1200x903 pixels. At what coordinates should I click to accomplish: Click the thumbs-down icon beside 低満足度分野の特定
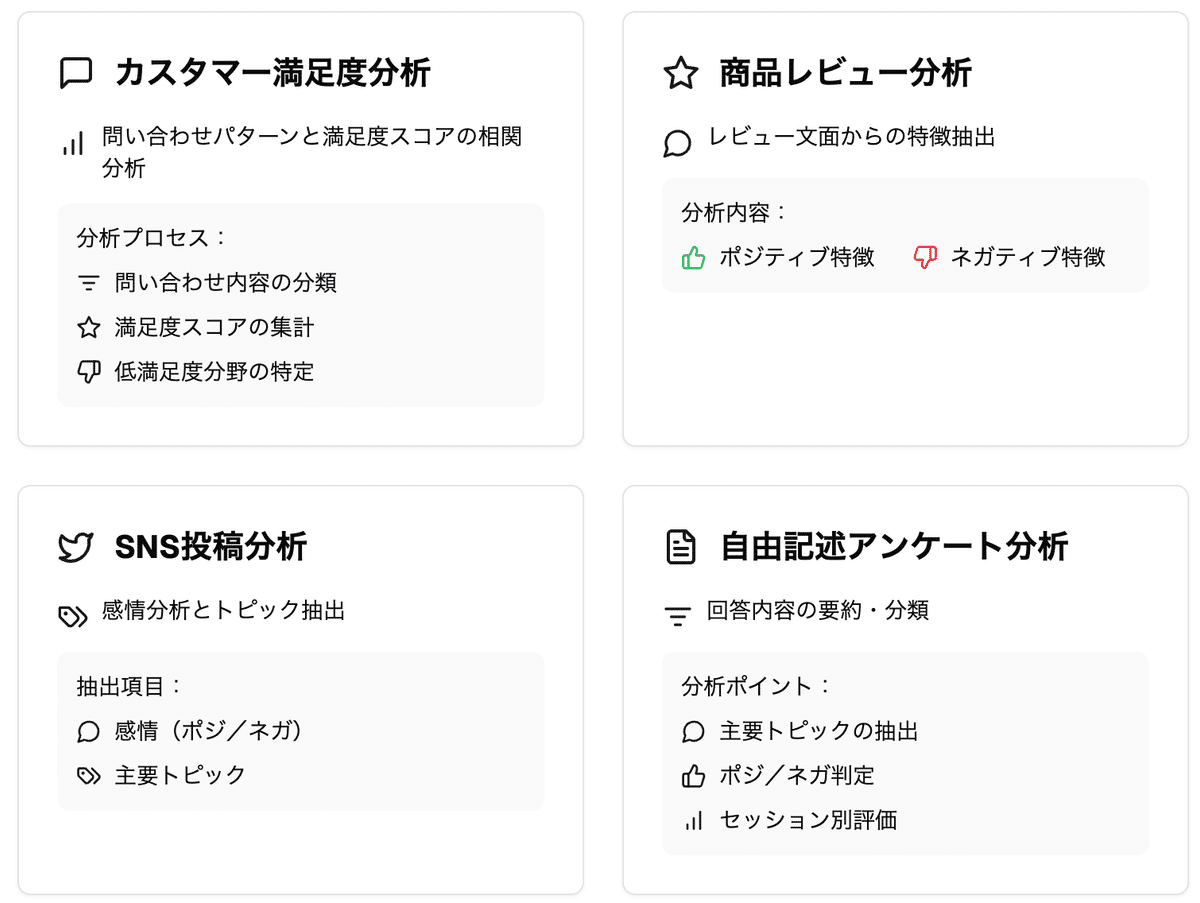coord(89,372)
